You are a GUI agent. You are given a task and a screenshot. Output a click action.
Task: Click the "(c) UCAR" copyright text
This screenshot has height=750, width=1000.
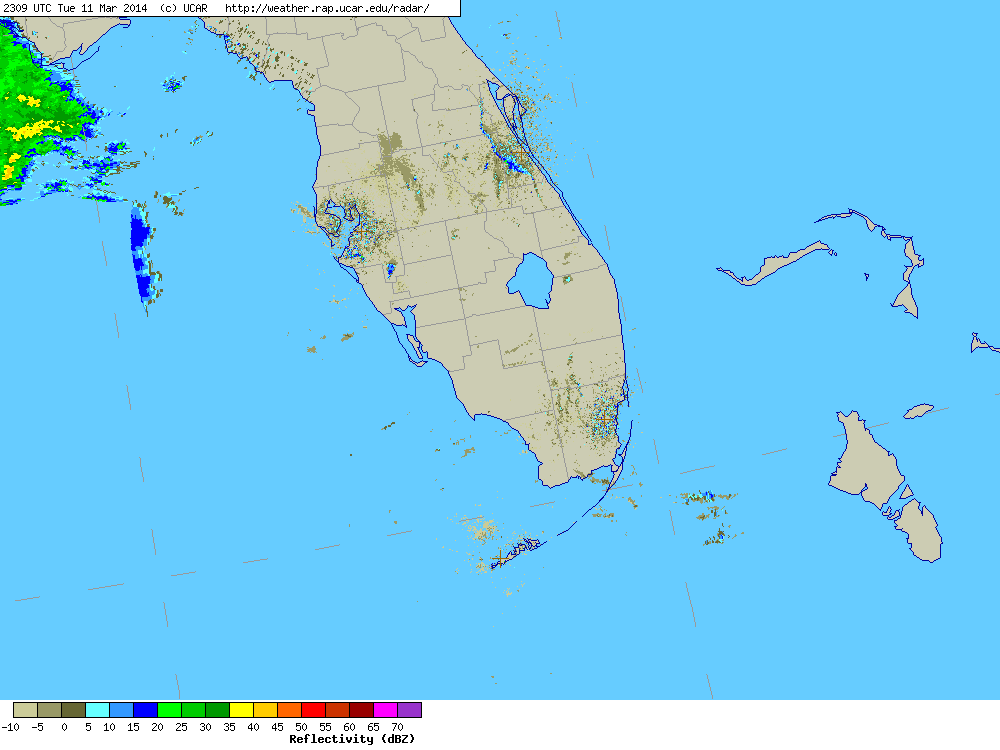[x=184, y=8]
